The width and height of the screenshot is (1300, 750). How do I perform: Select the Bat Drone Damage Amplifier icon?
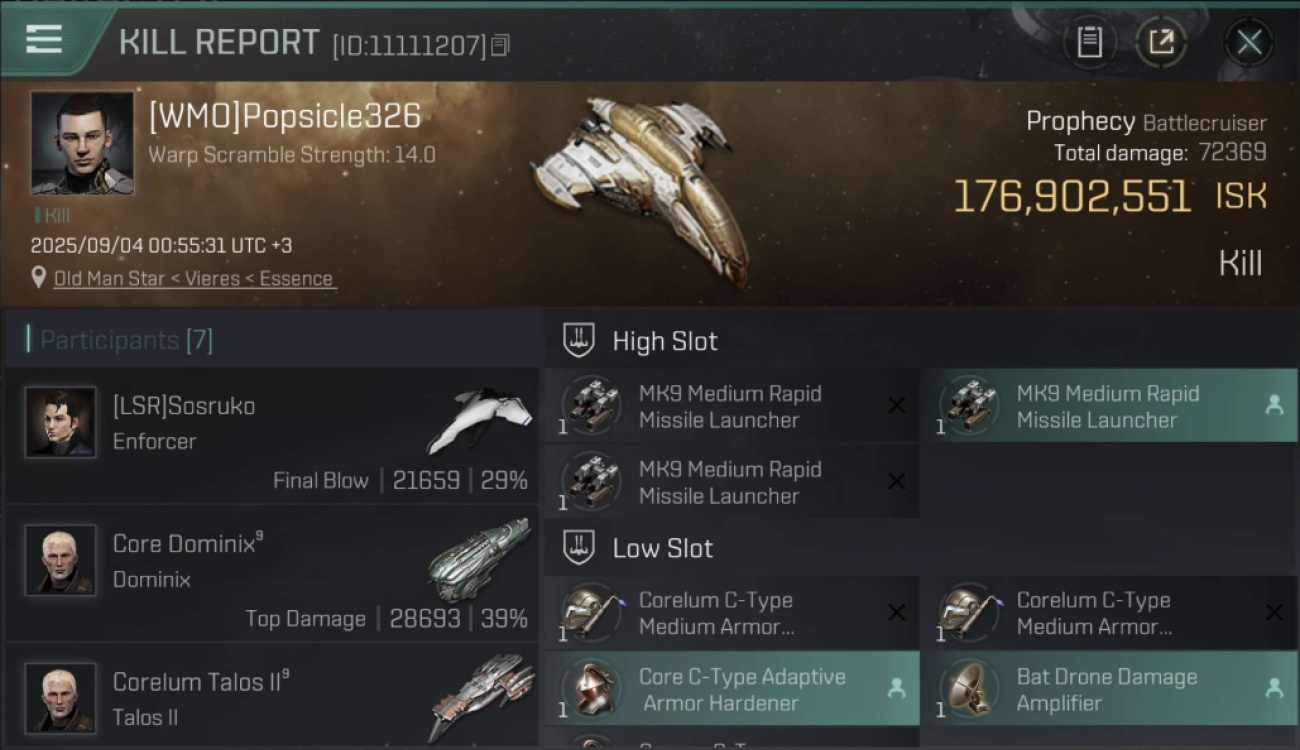click(x=967, y=689)
